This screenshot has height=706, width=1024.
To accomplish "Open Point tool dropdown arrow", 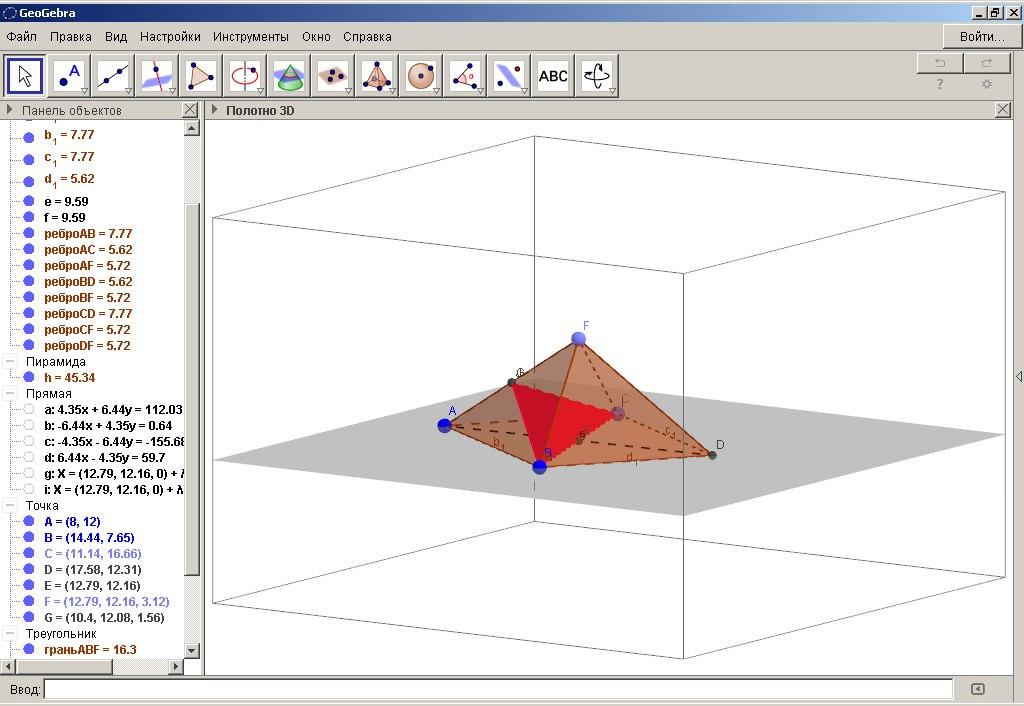I will tap(84, 91).
